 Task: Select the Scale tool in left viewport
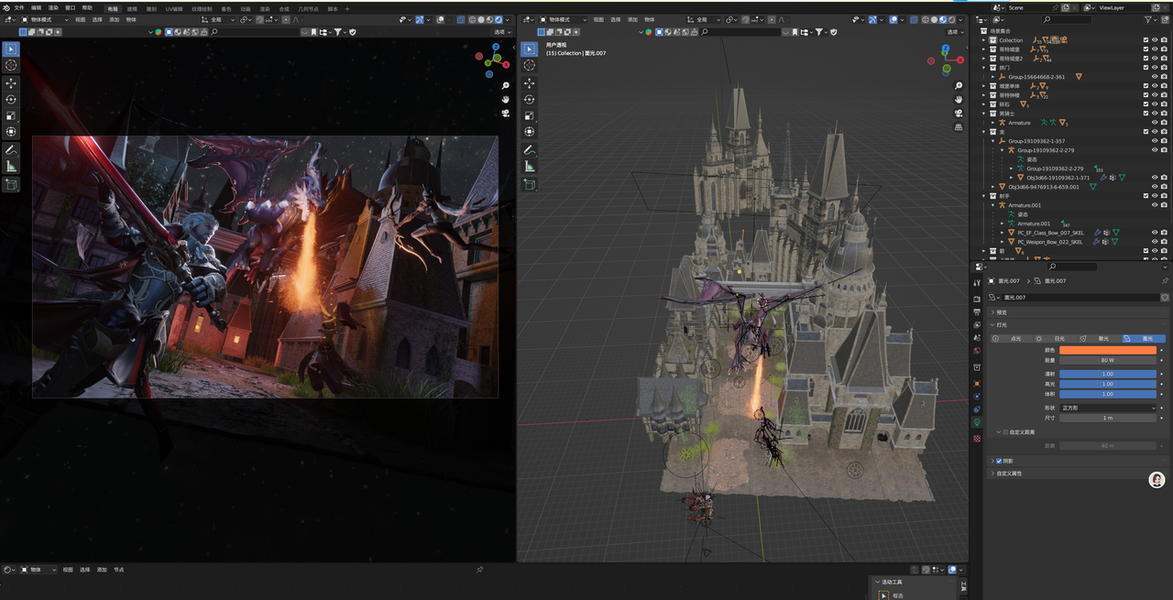[11, 115]
